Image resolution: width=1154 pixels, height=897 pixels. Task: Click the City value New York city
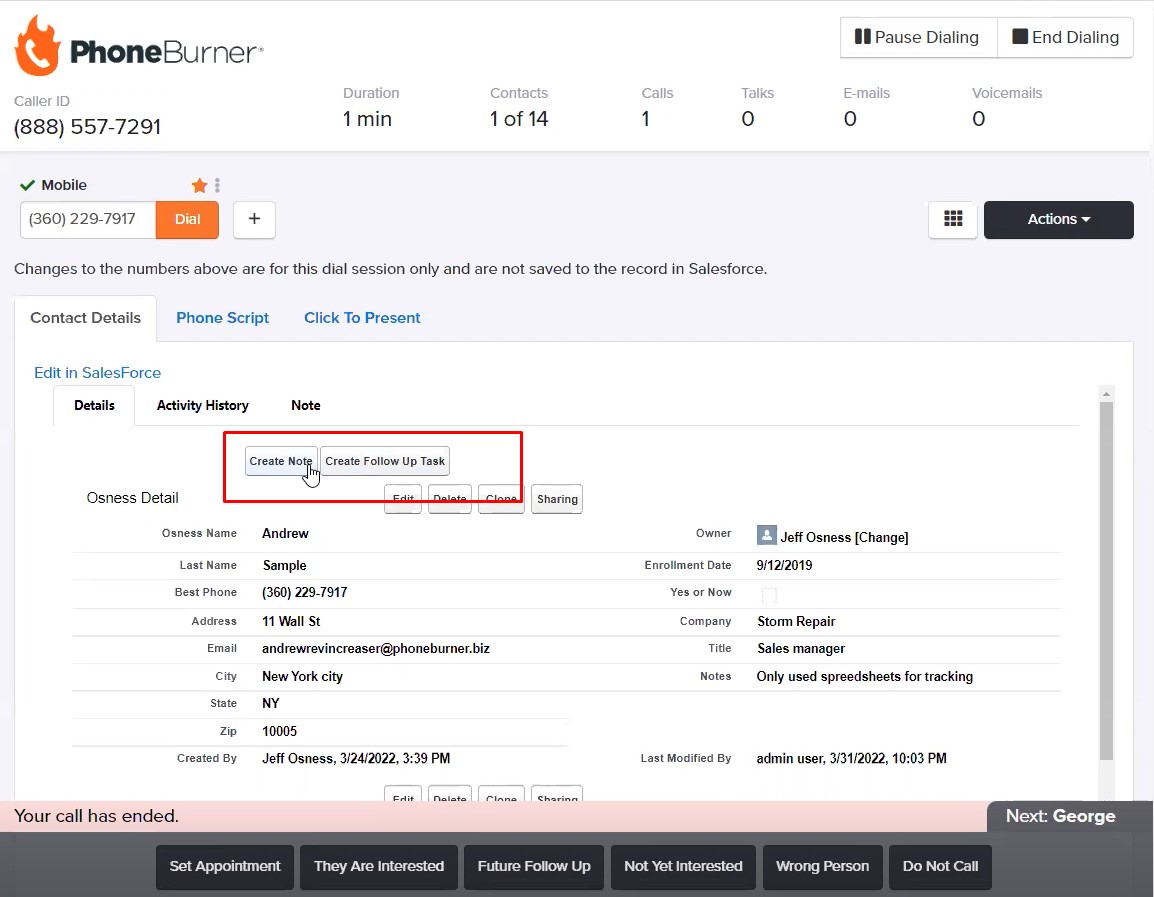tap(302, 676)
